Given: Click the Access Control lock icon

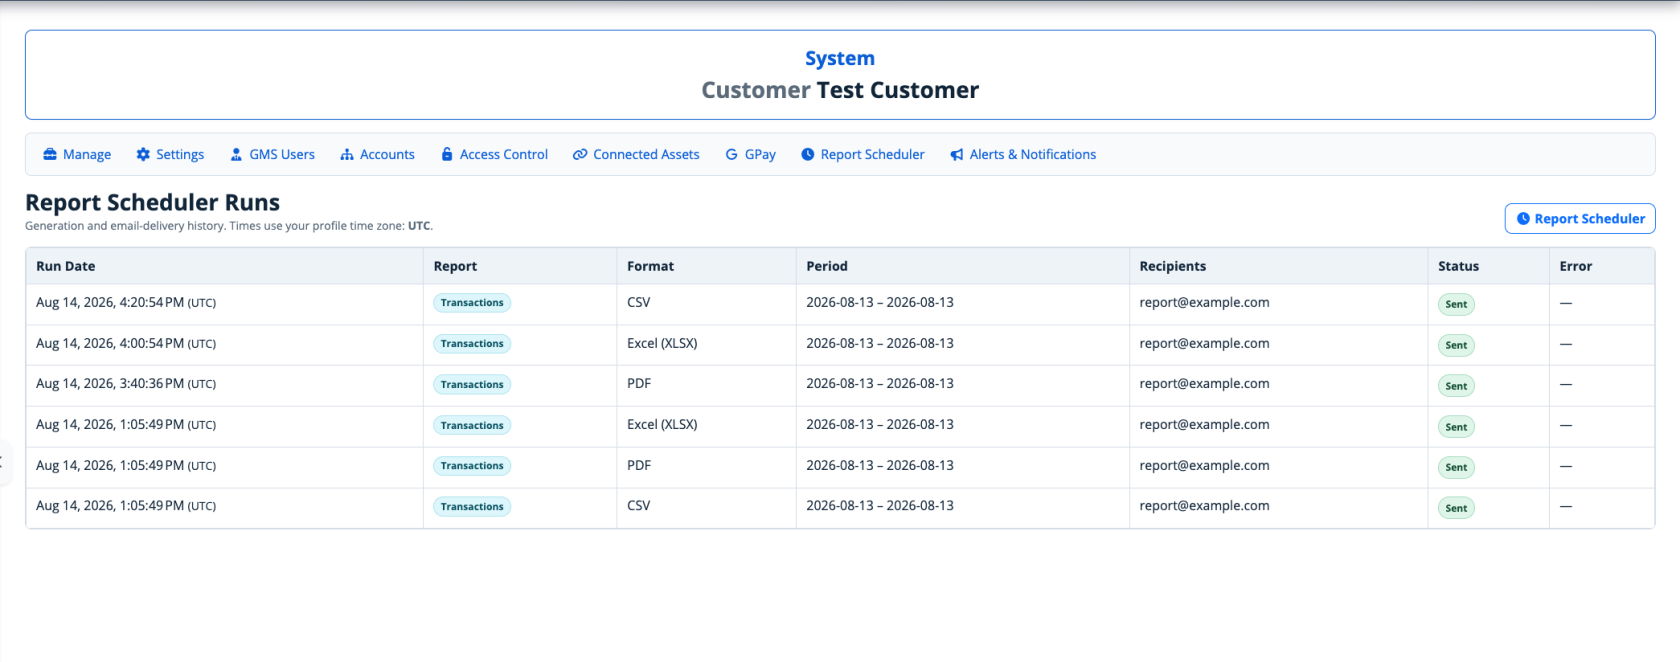Looking at the screenshot, I should click(447, 154).
